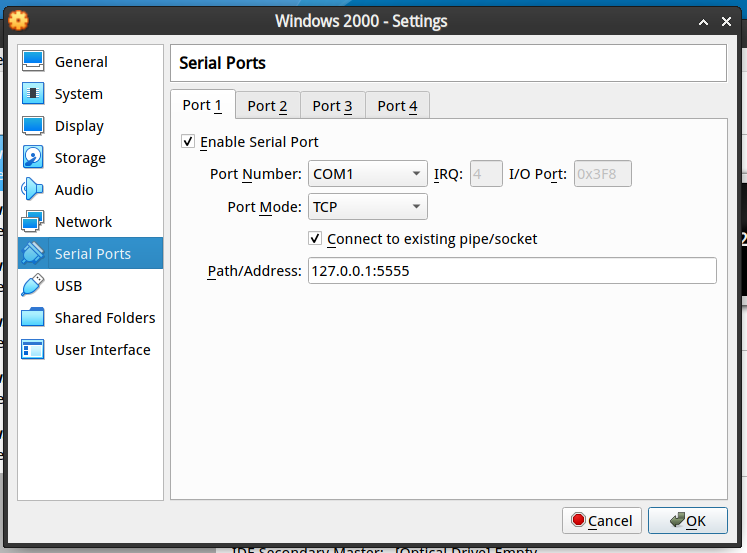Viewport: 747px width, 553px height.
Task: Select Audio label in settings list
Action: [74, 190]
